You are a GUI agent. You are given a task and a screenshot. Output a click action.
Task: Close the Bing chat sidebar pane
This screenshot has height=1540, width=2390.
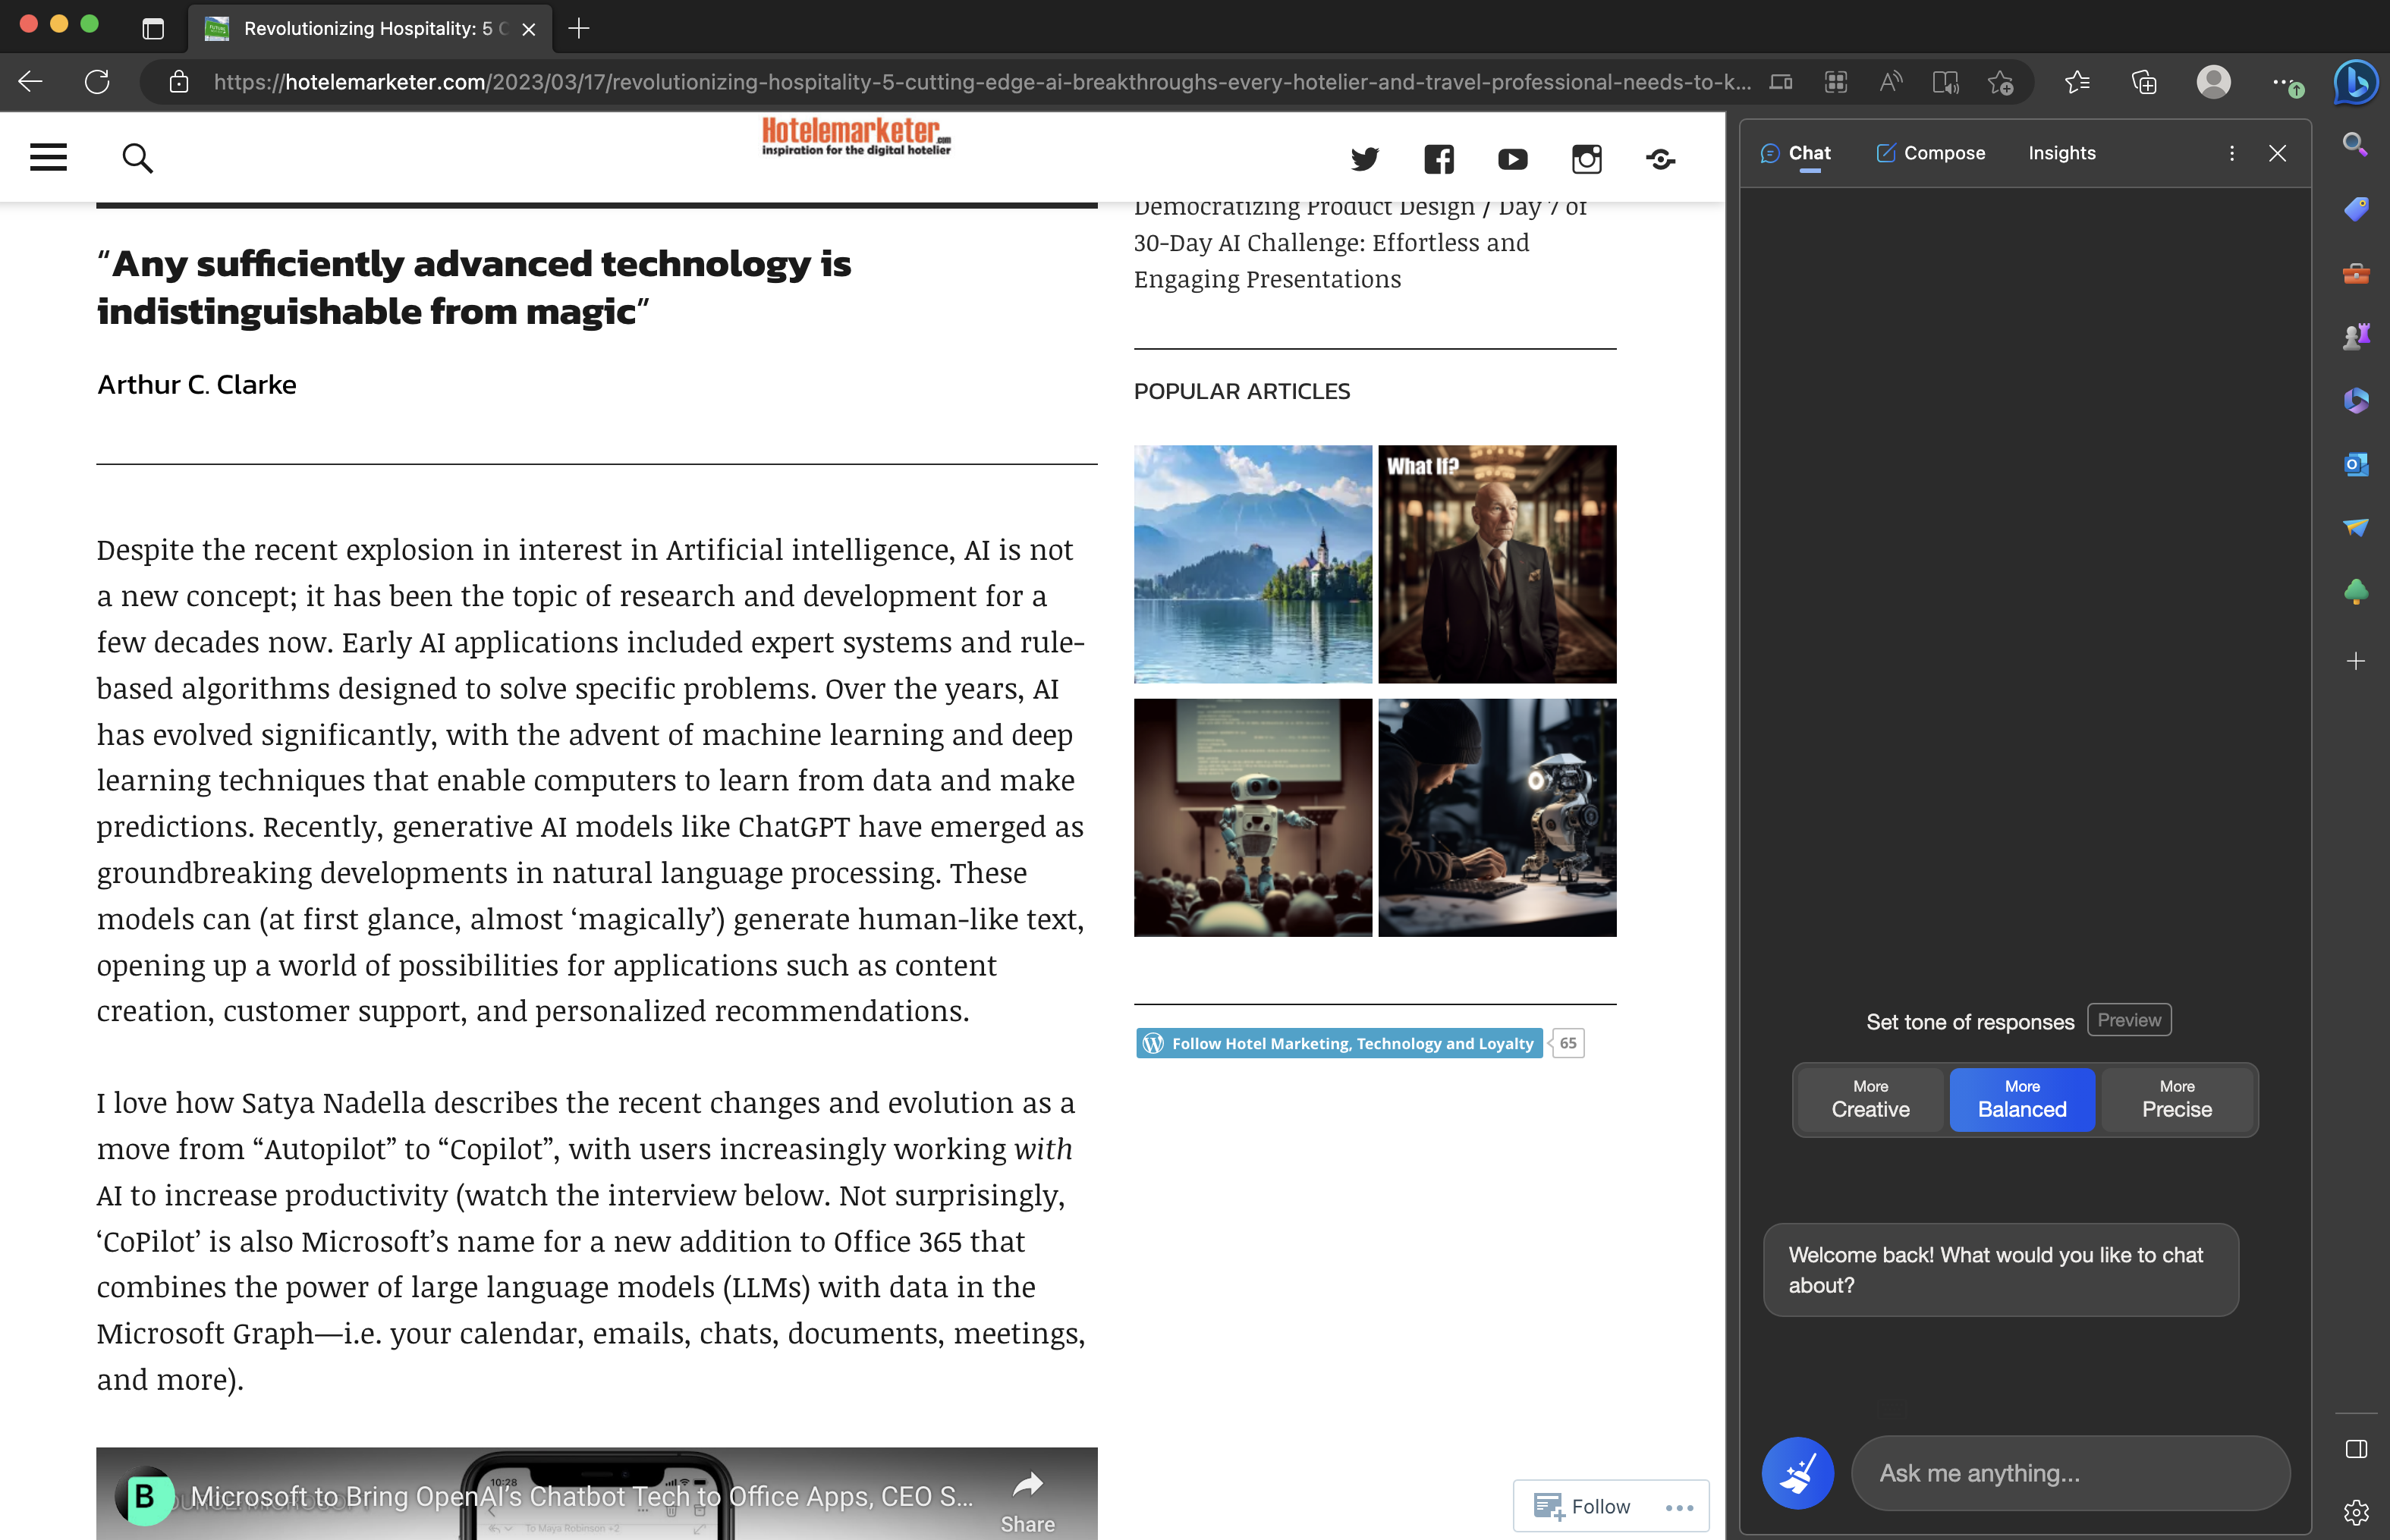[2277, 153]
